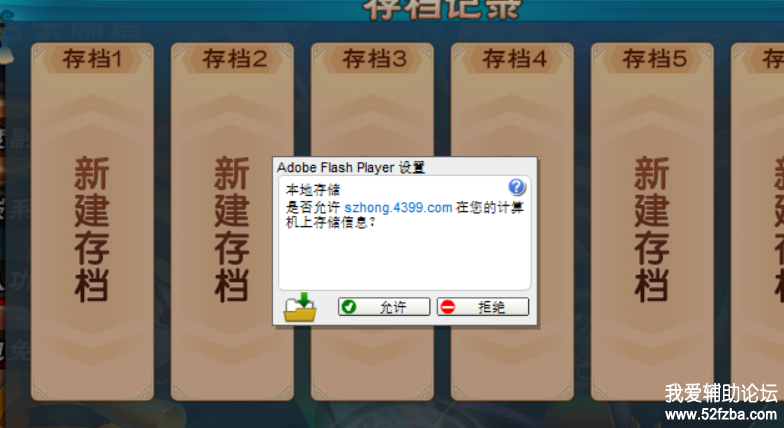Open the szhong.4399.com link

pos(398,208)
